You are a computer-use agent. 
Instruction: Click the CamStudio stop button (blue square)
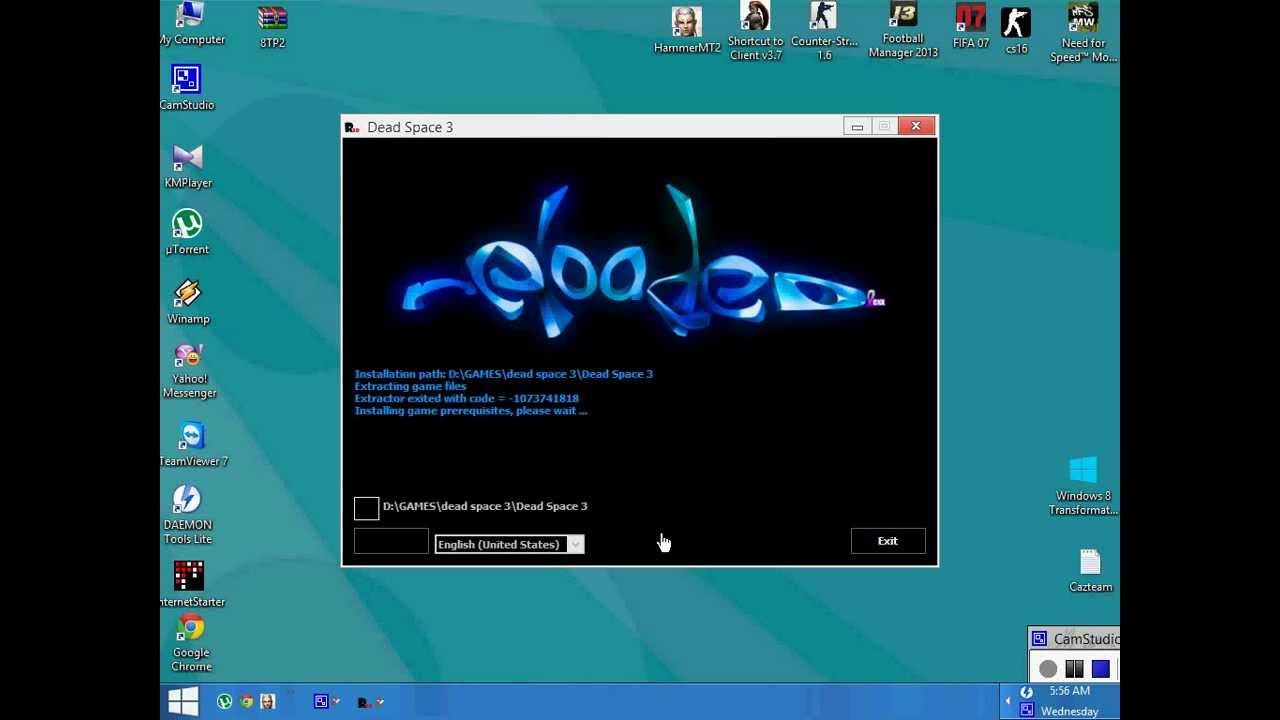pos(1101,668)
